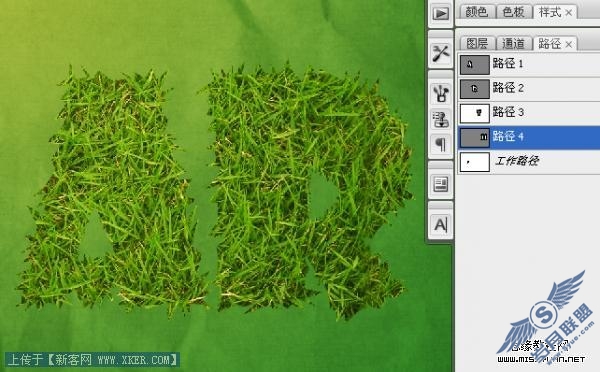Select the 样式 tab
This screenshot has height=372, width=600.
coord(550,12)
